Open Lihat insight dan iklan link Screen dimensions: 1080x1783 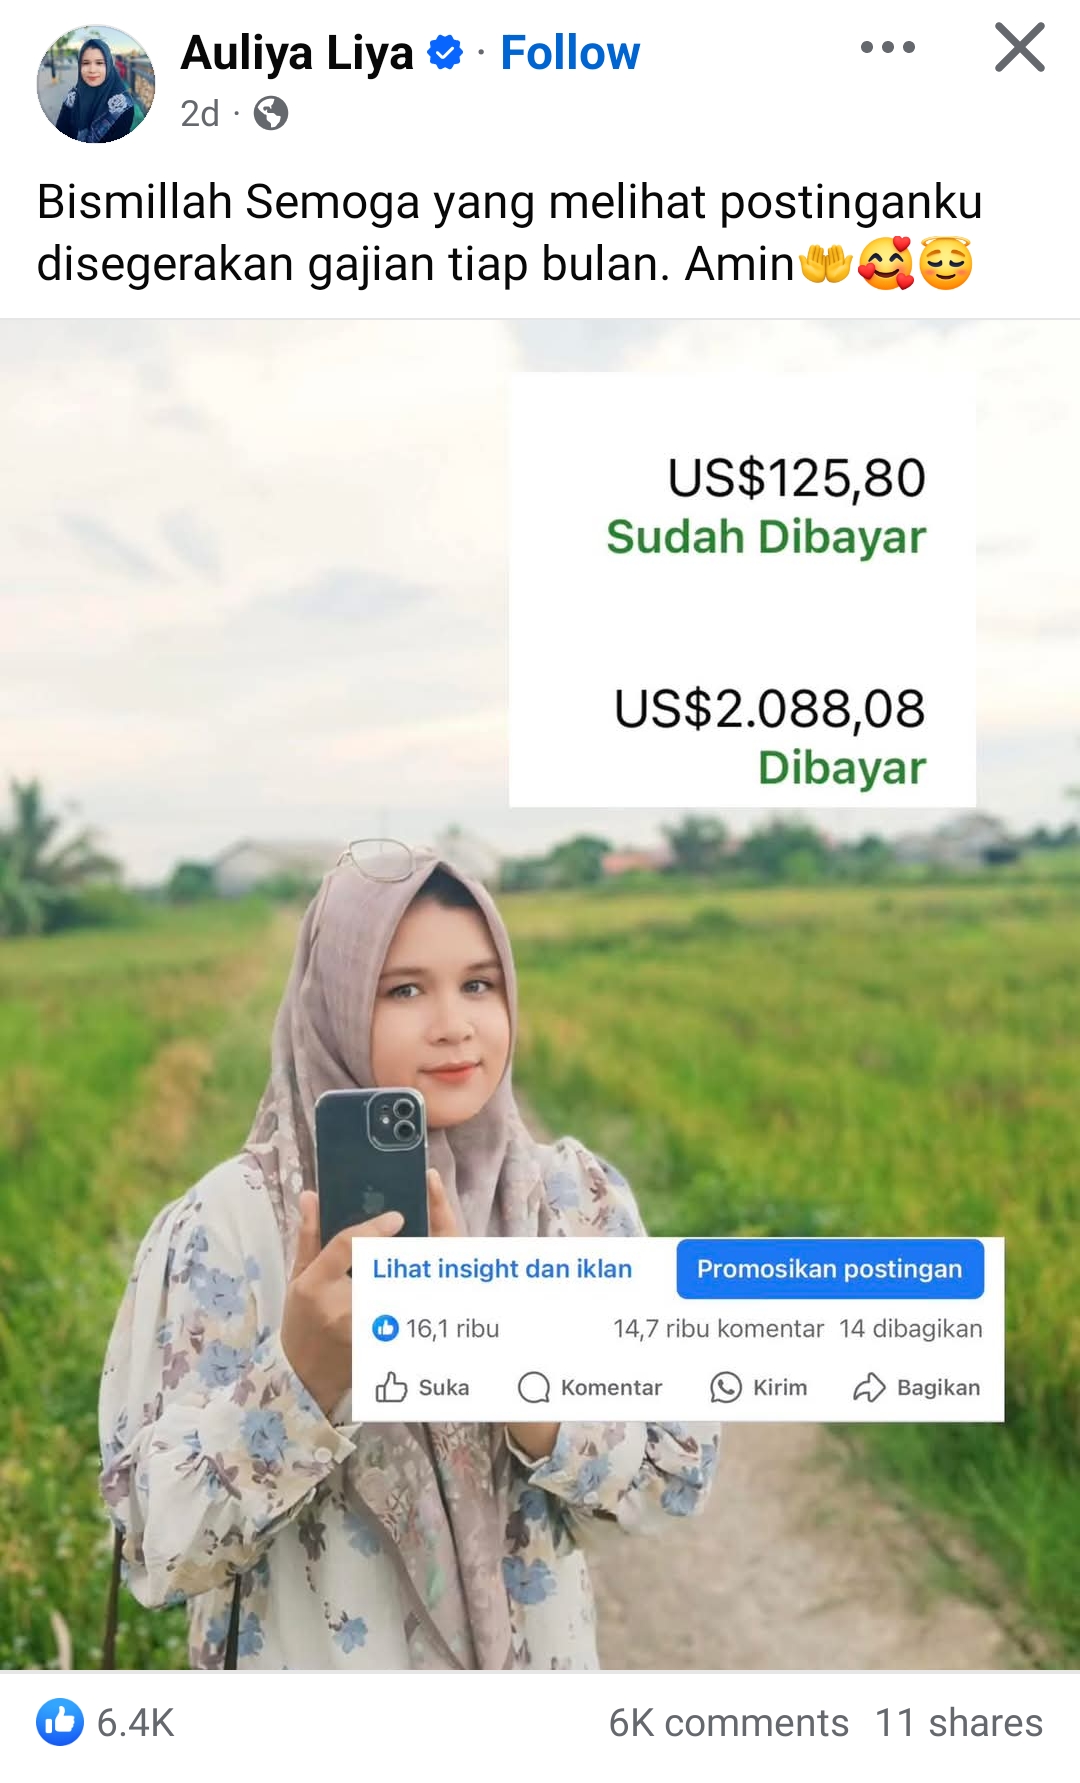tap(502, 1269)
